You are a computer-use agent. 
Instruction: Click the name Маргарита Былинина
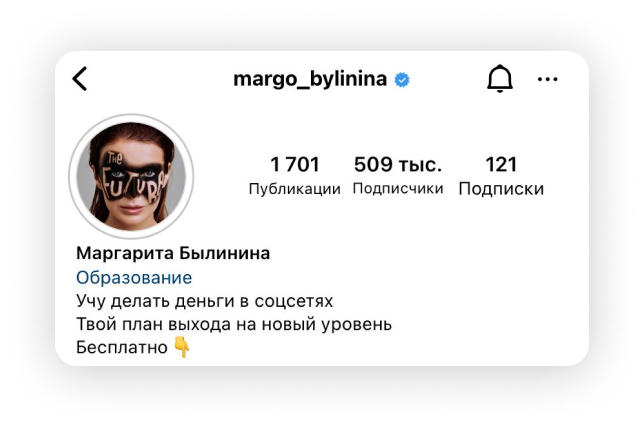tap(173, 253)
